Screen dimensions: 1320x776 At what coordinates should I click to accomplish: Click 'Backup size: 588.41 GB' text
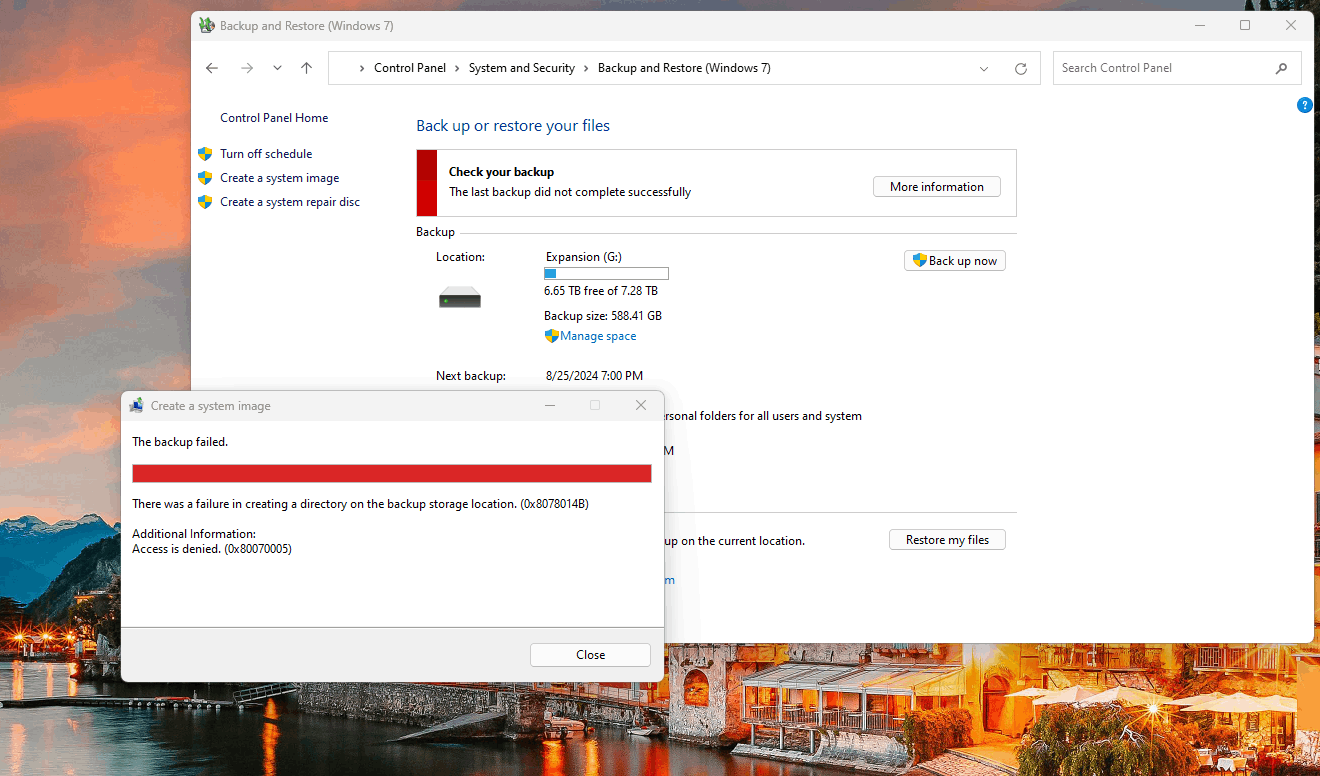pos(603,316)
